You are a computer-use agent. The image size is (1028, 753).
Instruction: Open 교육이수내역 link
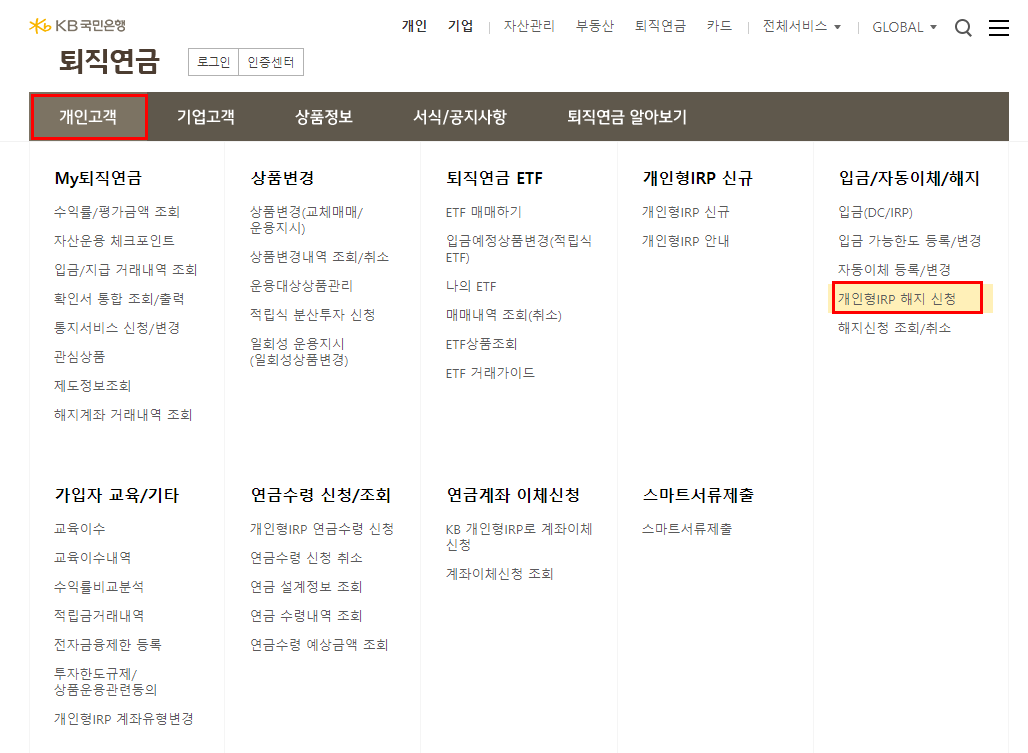(92, 557)
